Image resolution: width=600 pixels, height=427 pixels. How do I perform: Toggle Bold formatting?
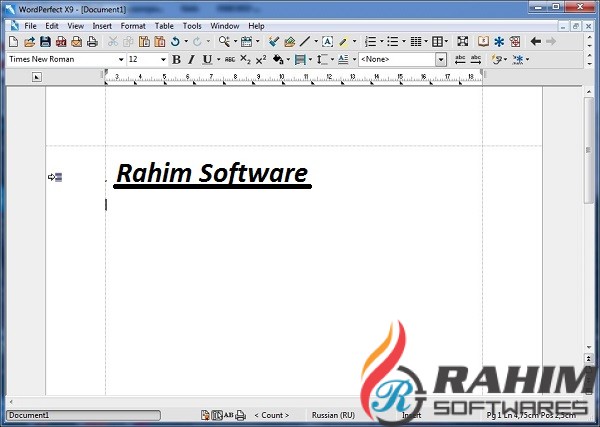[176, 59]
